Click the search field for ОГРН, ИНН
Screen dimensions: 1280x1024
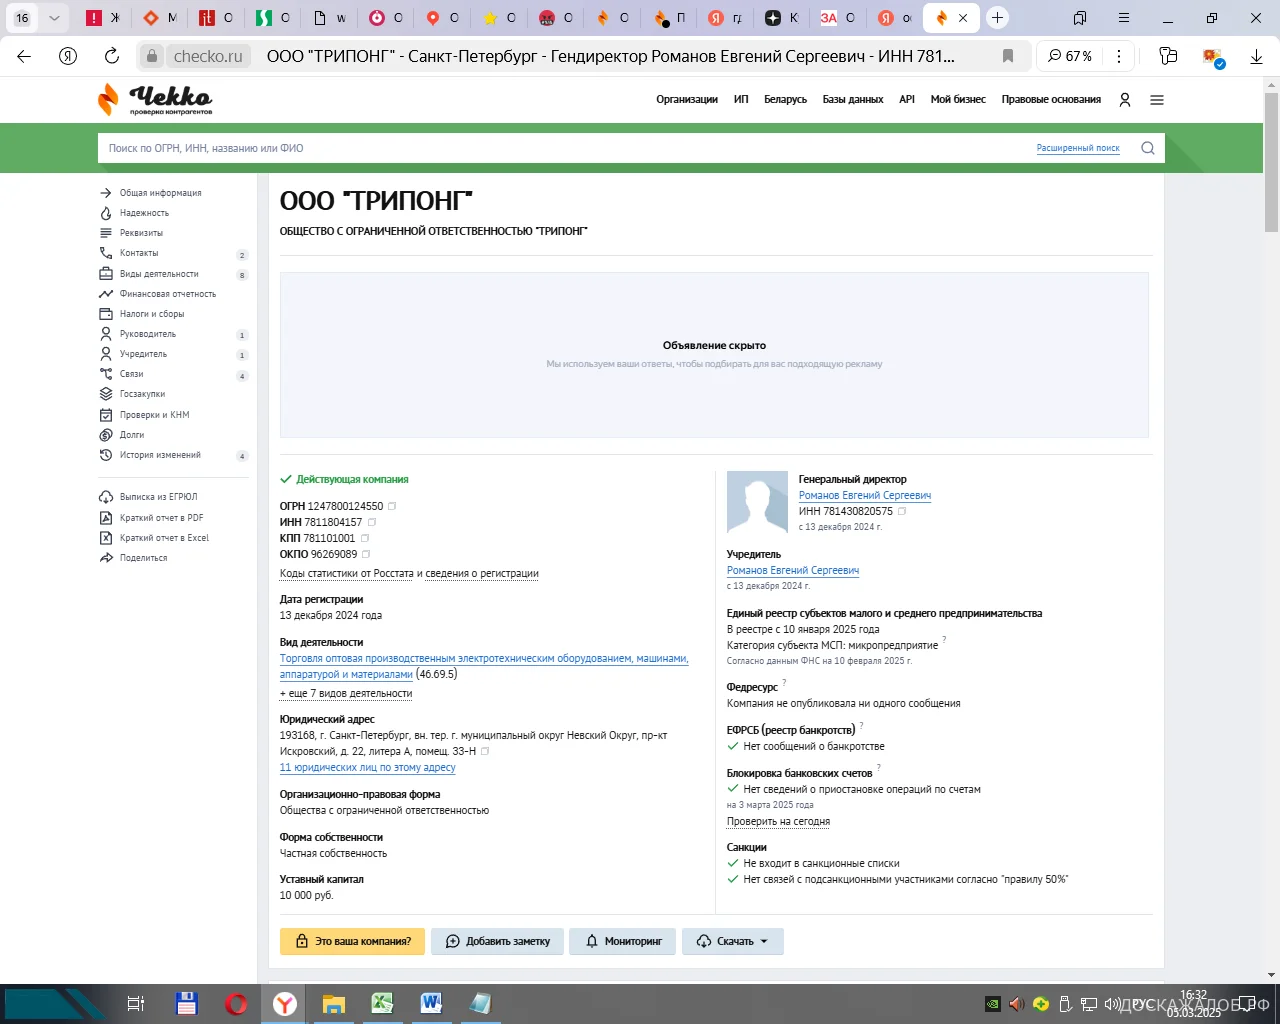point(565,148)
